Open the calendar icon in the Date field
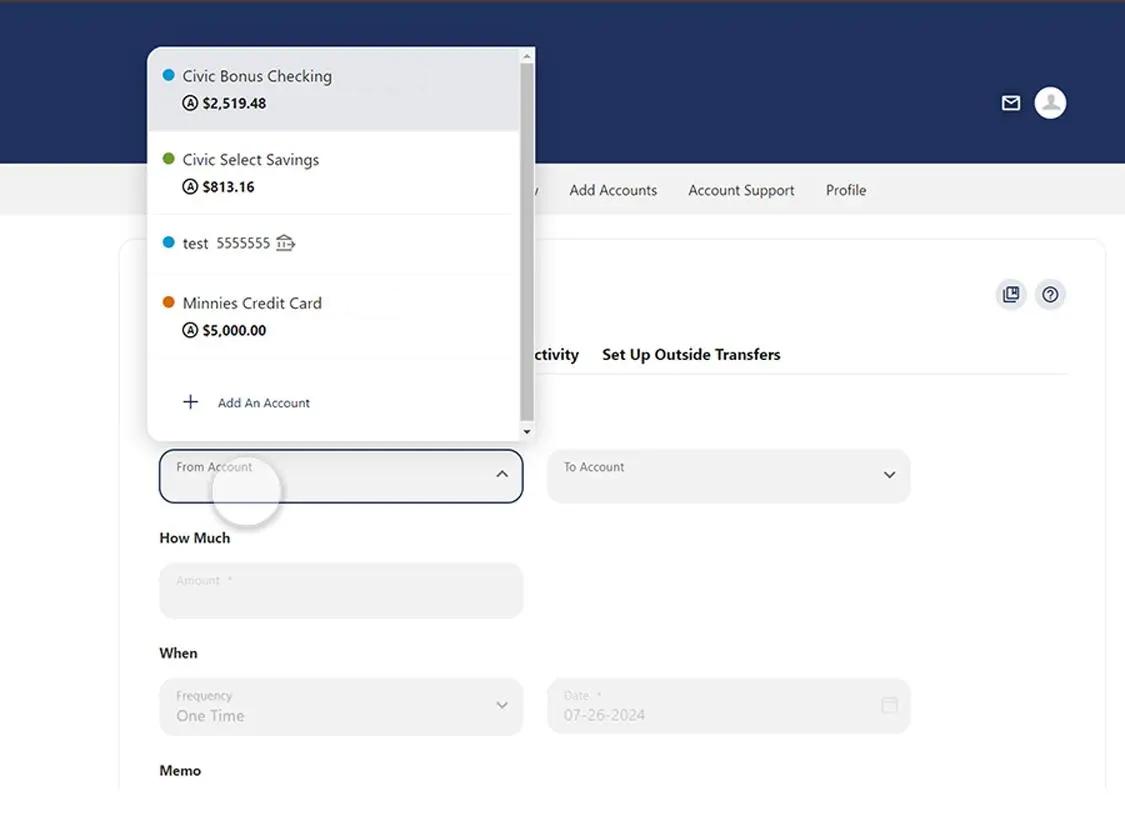The image size is (1125, 836). click(889, 705)
